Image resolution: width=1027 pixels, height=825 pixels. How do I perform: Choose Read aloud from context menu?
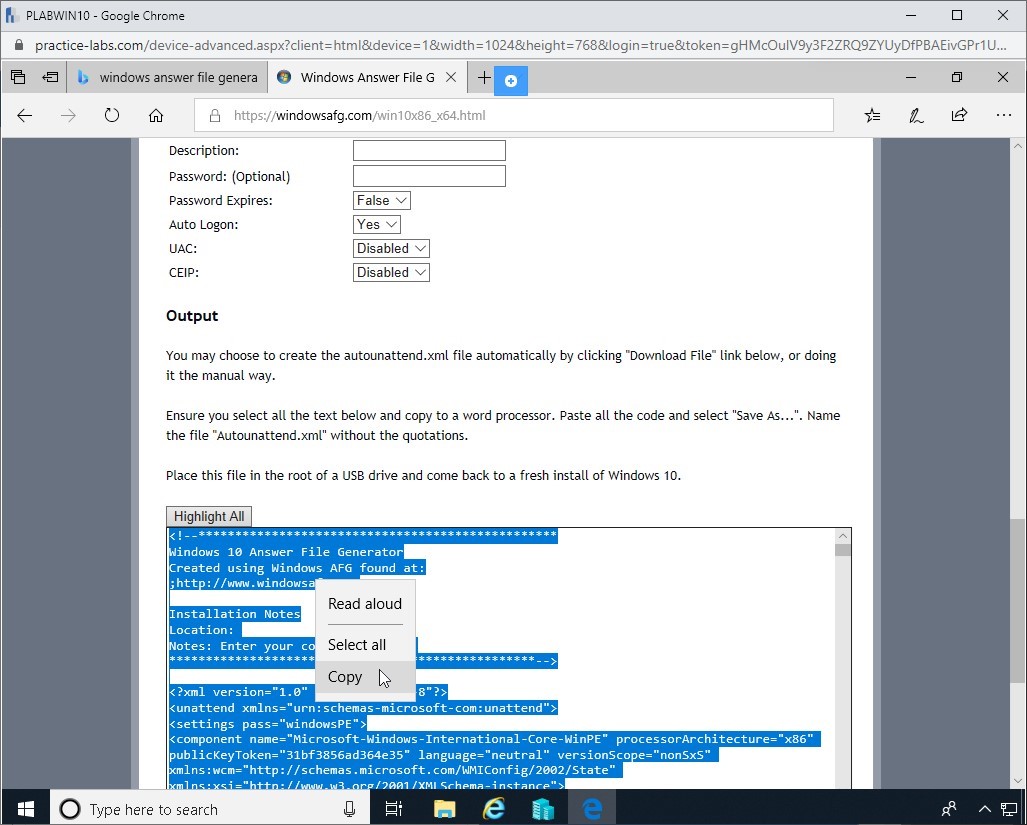pos(365,604)
